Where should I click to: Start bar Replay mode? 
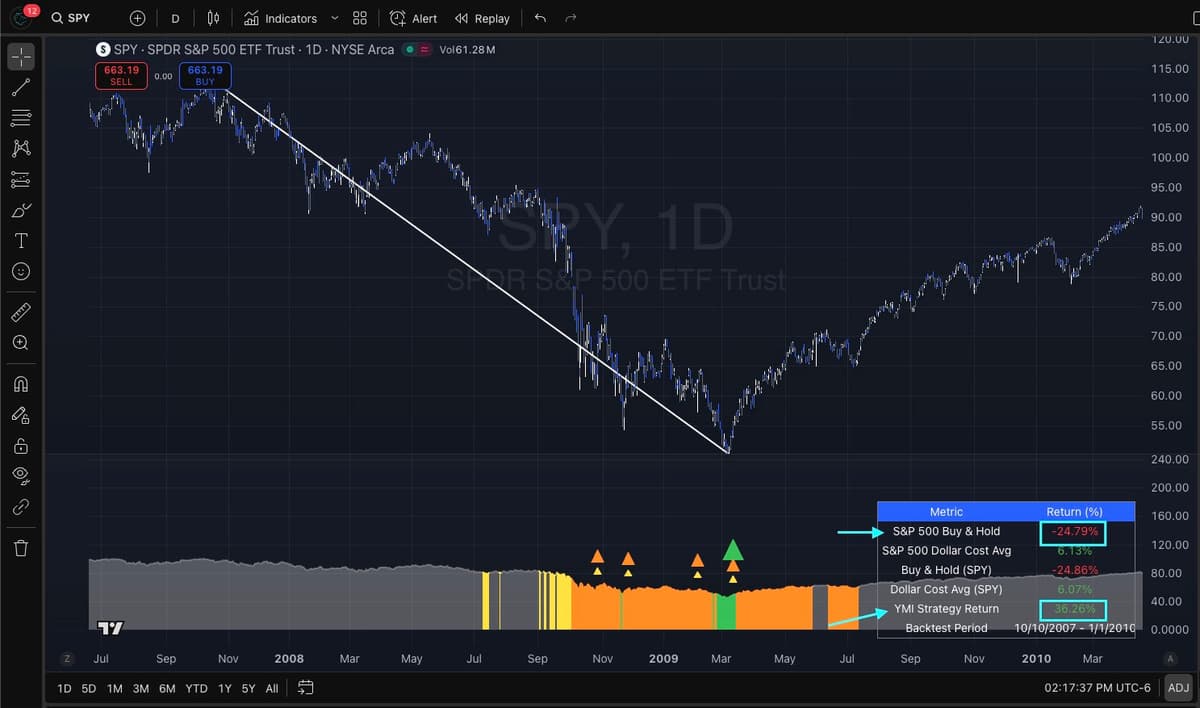coord(483,17)
